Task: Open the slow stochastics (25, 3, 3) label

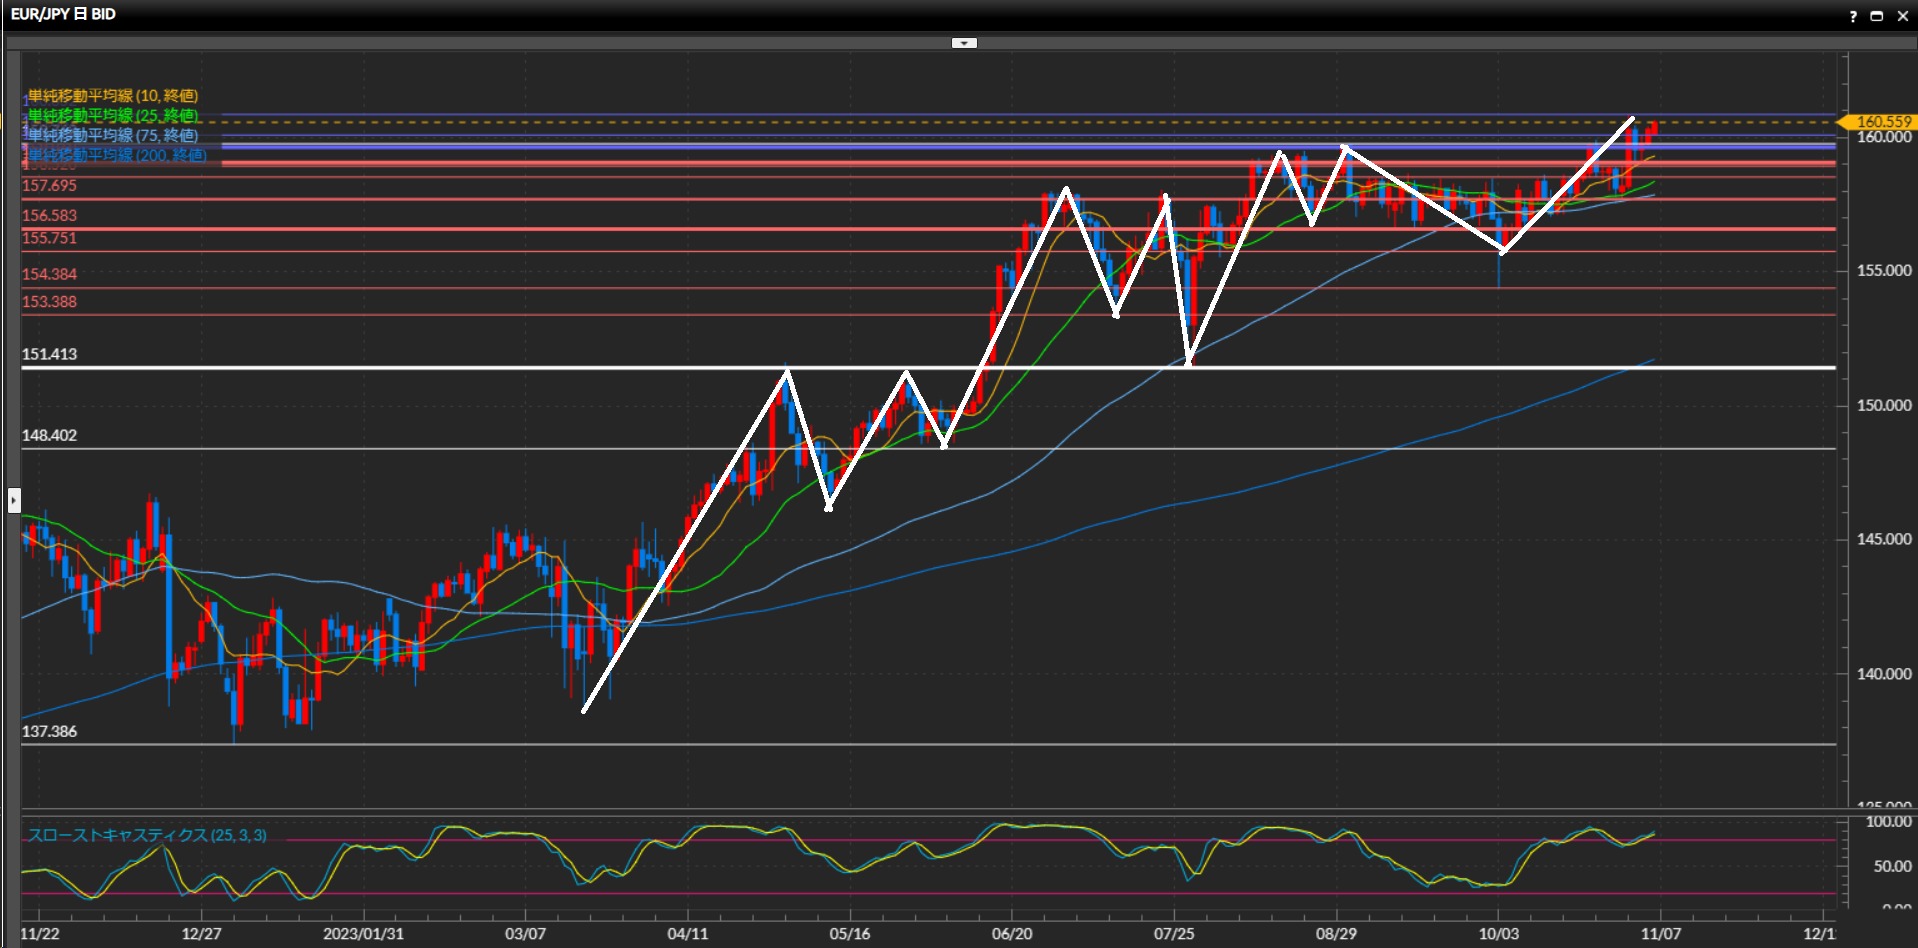Action: [x=147, y=835]
